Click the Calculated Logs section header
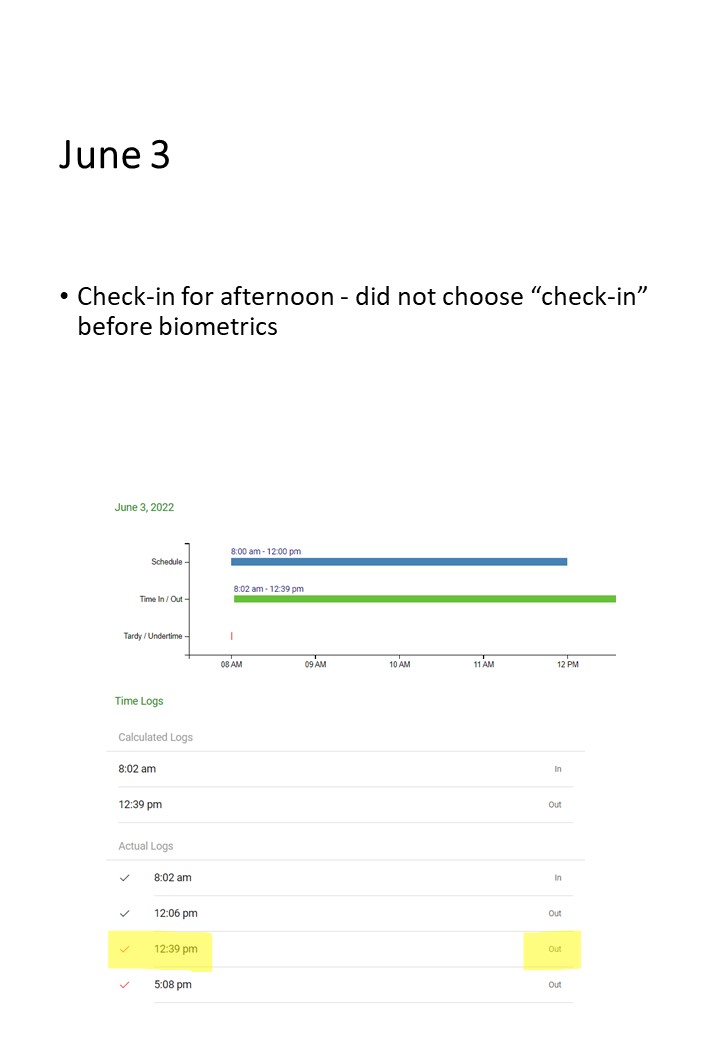720x1040 pixels. click(155, 737)
